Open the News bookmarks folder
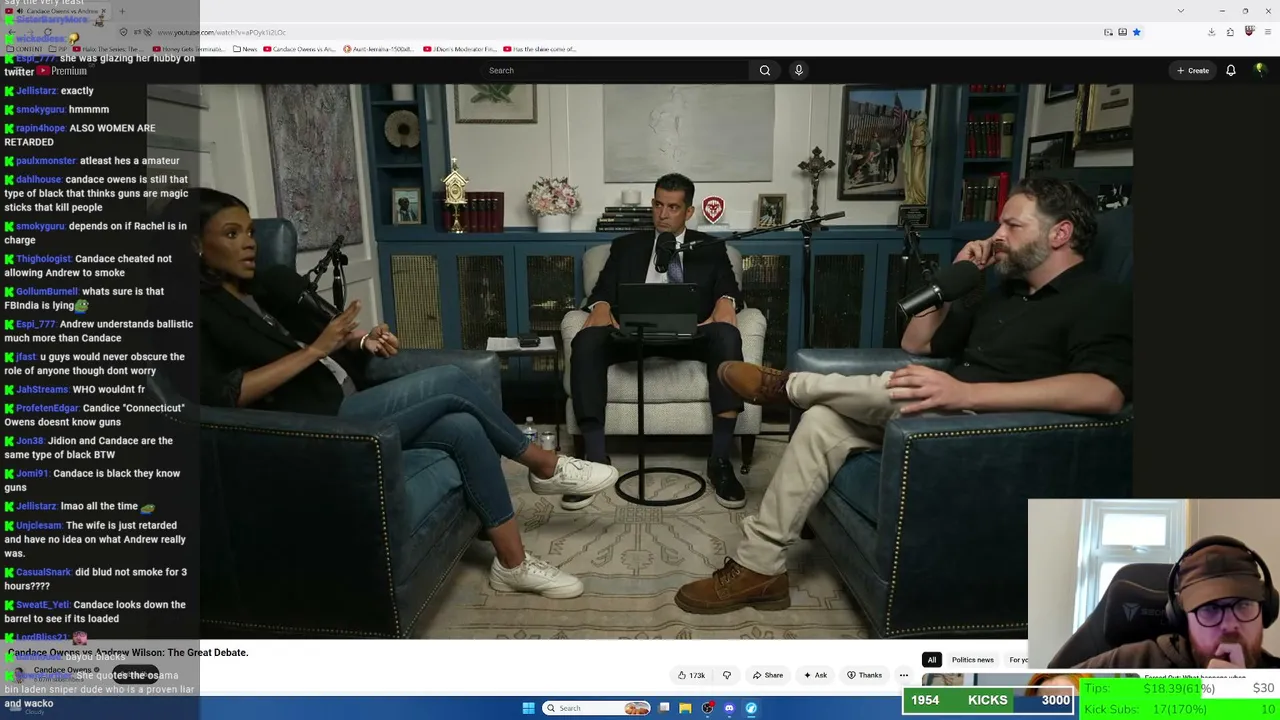 (244, 49)
